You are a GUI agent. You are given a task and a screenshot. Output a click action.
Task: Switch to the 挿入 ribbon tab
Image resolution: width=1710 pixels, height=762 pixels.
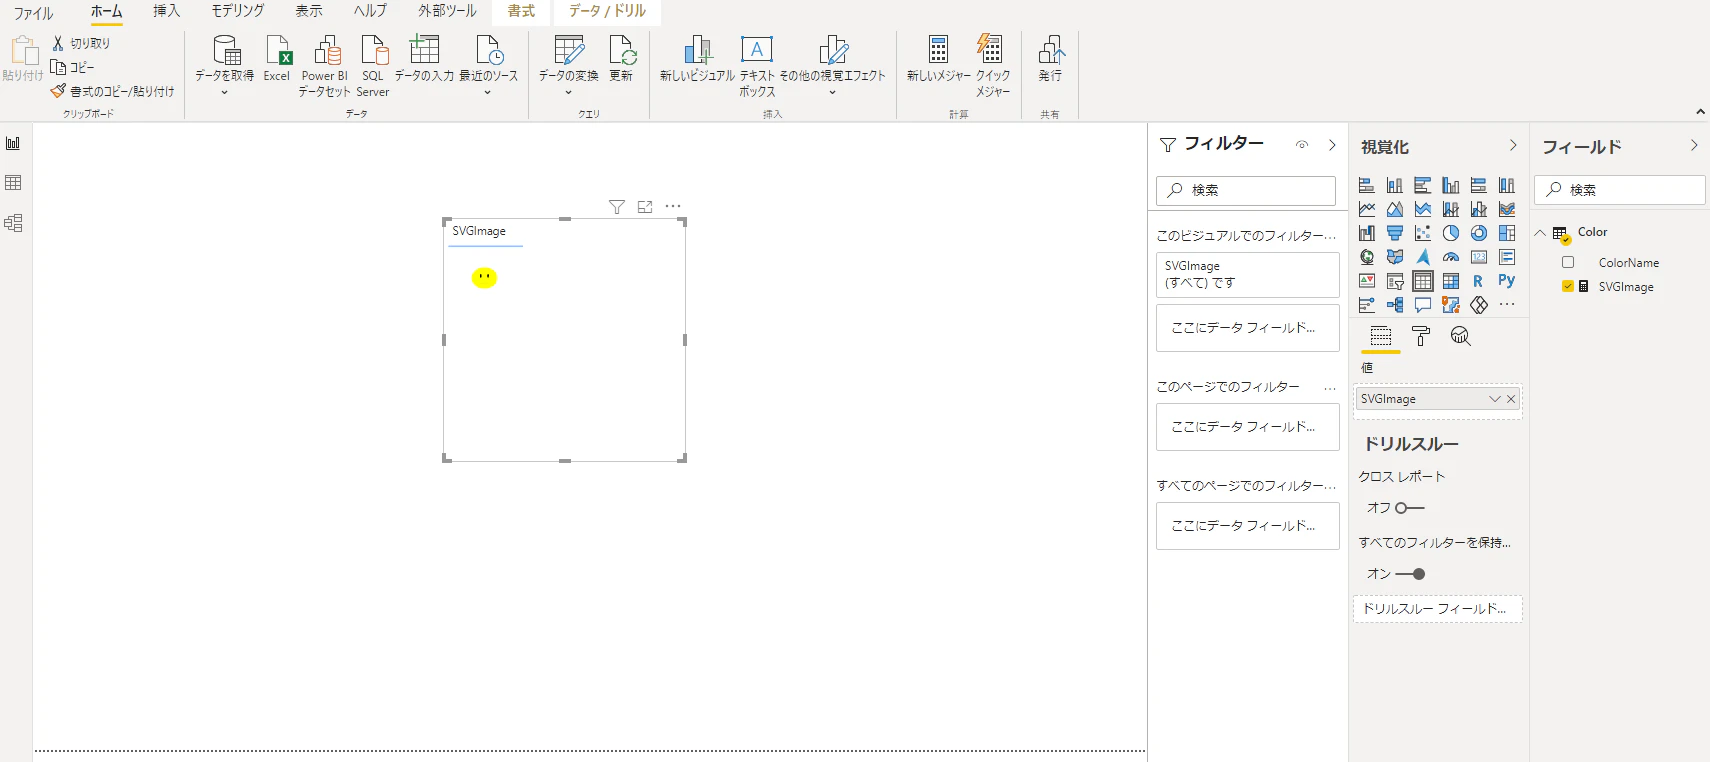point(166,11)
